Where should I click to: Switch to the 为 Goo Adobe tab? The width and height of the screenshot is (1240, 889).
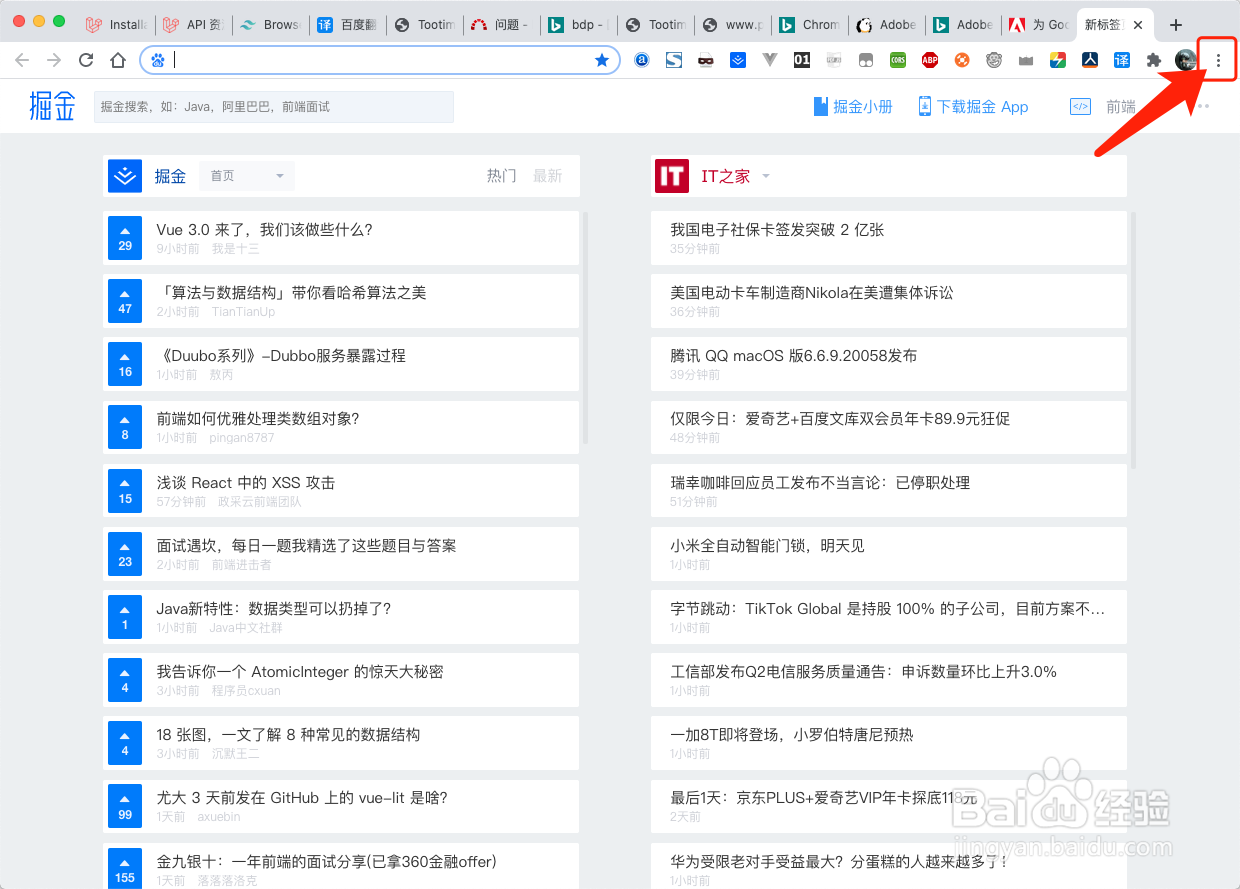point(1040,25)
